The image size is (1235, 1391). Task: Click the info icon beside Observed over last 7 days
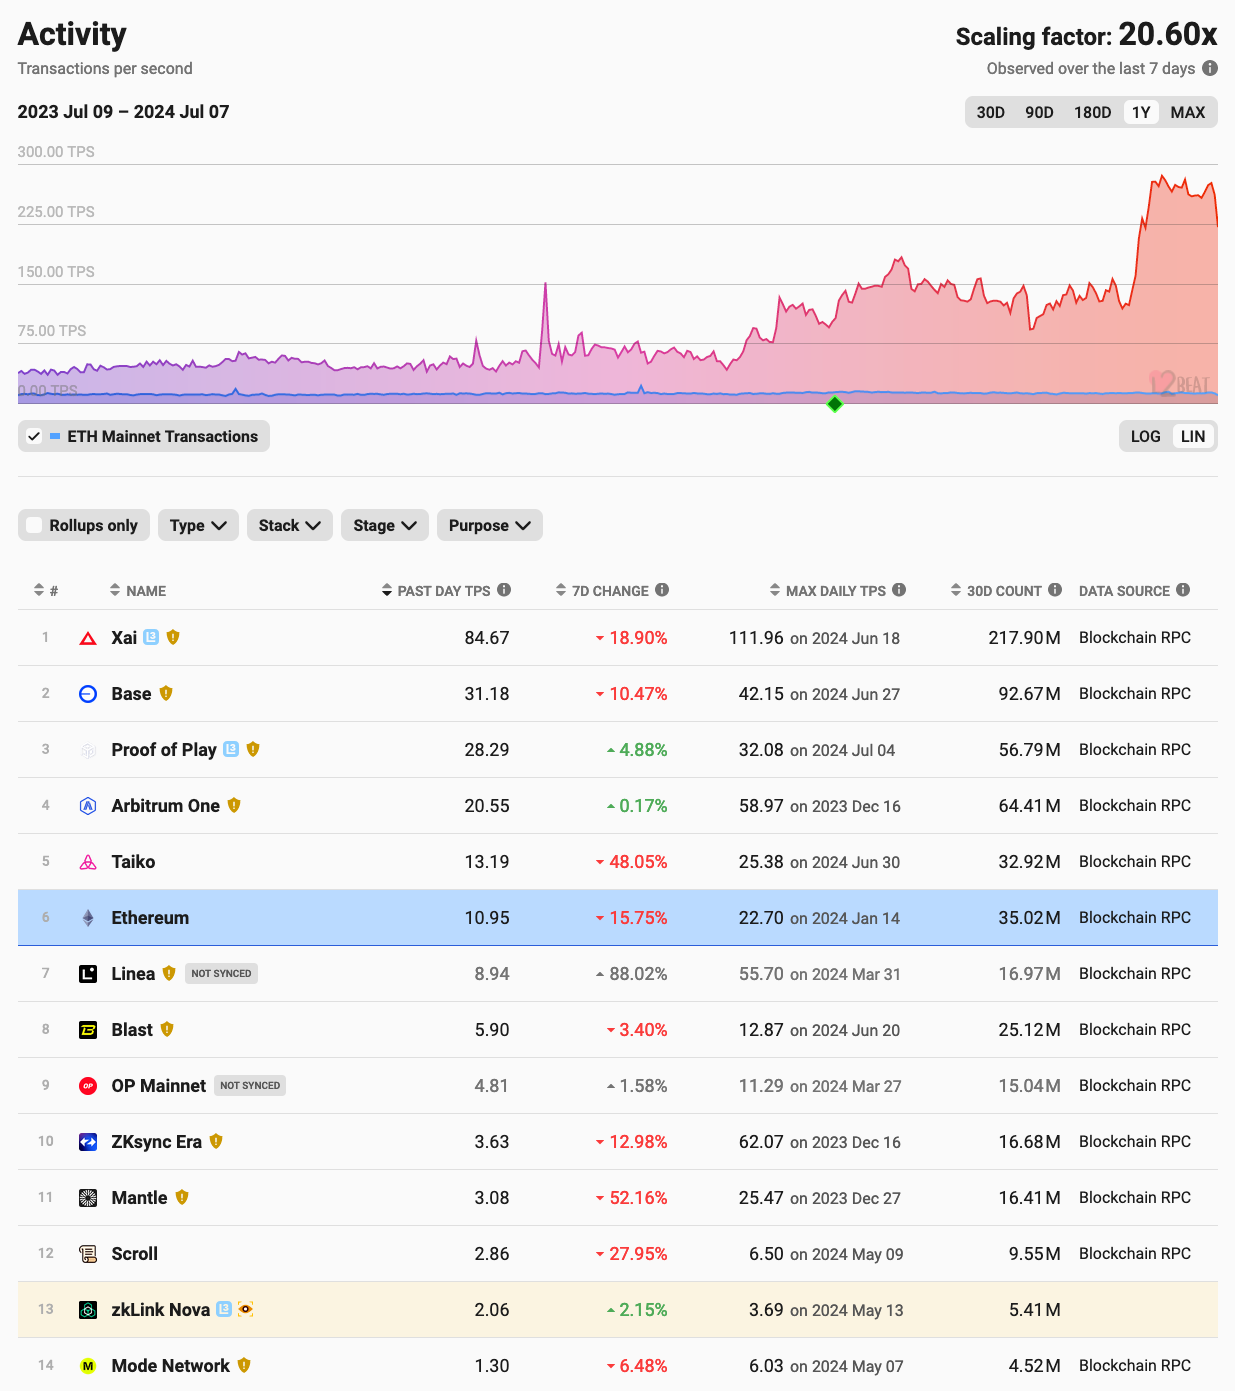point(1210,68)
